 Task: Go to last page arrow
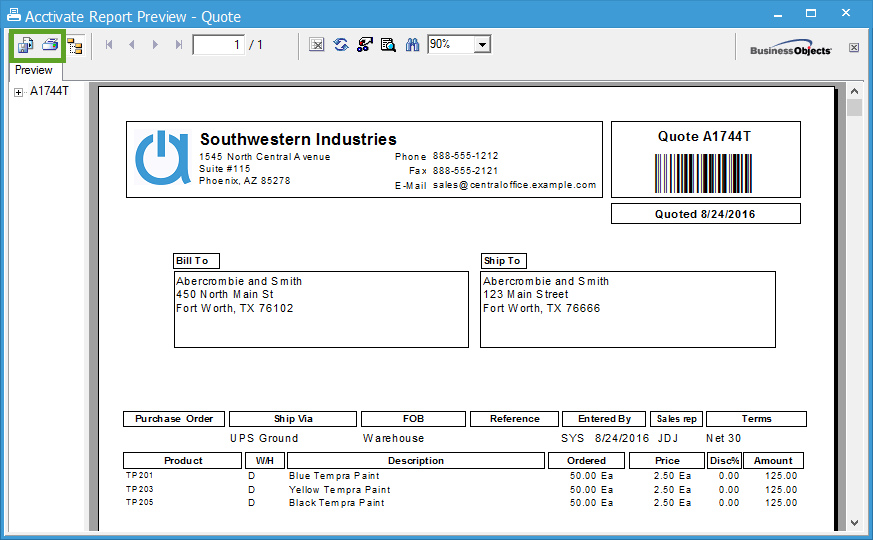(x=178, y=45)
